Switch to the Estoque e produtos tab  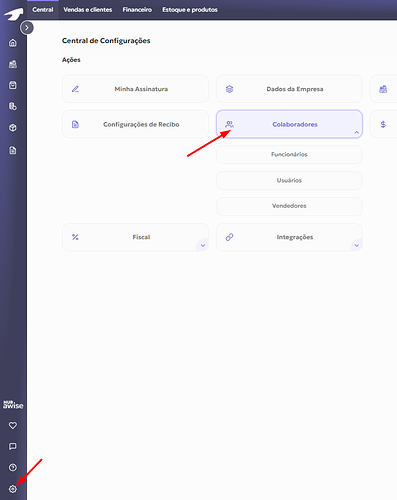click(x=190, y=10)
